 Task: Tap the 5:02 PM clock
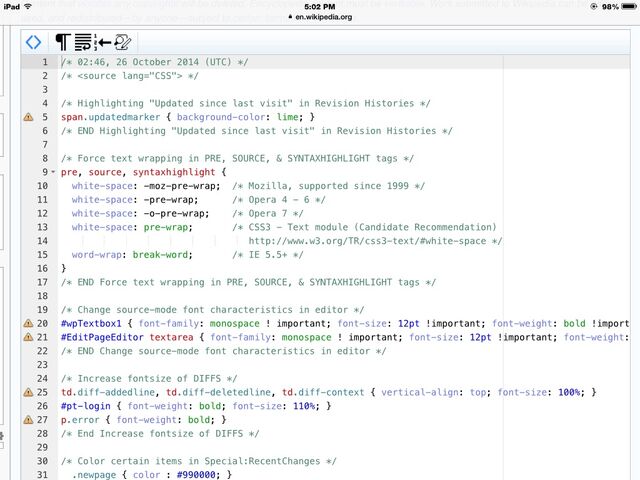point(320,7)
